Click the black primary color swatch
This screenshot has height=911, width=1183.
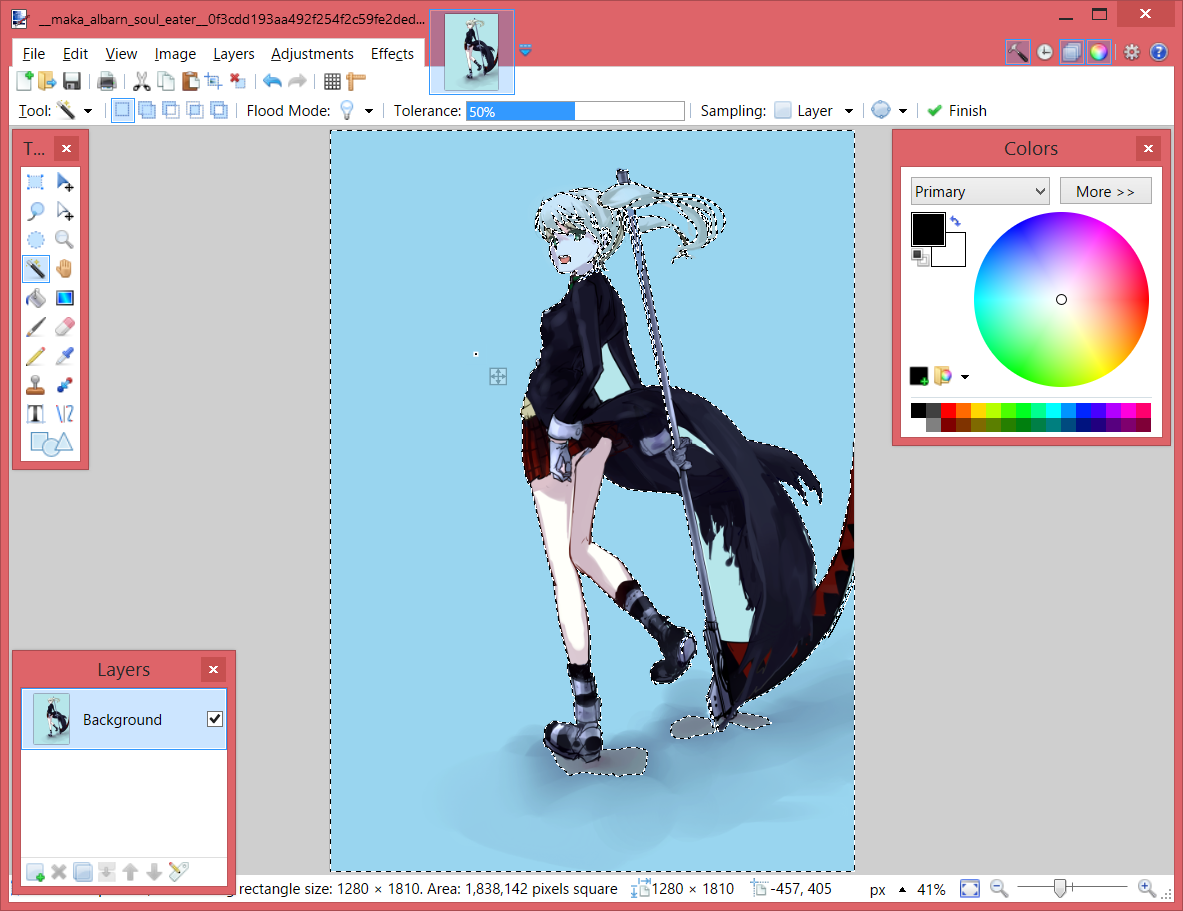click(x=928, y=229)
